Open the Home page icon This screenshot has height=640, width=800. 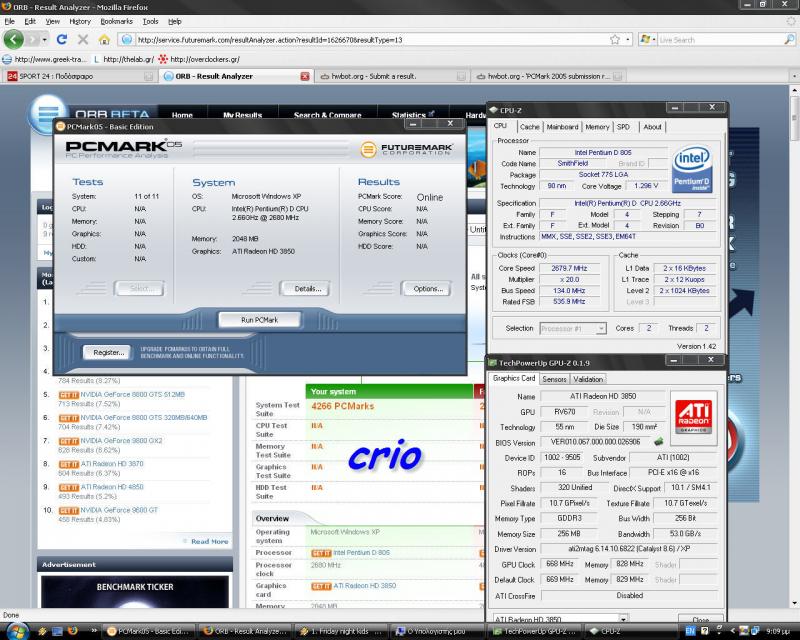pos(104,39)
